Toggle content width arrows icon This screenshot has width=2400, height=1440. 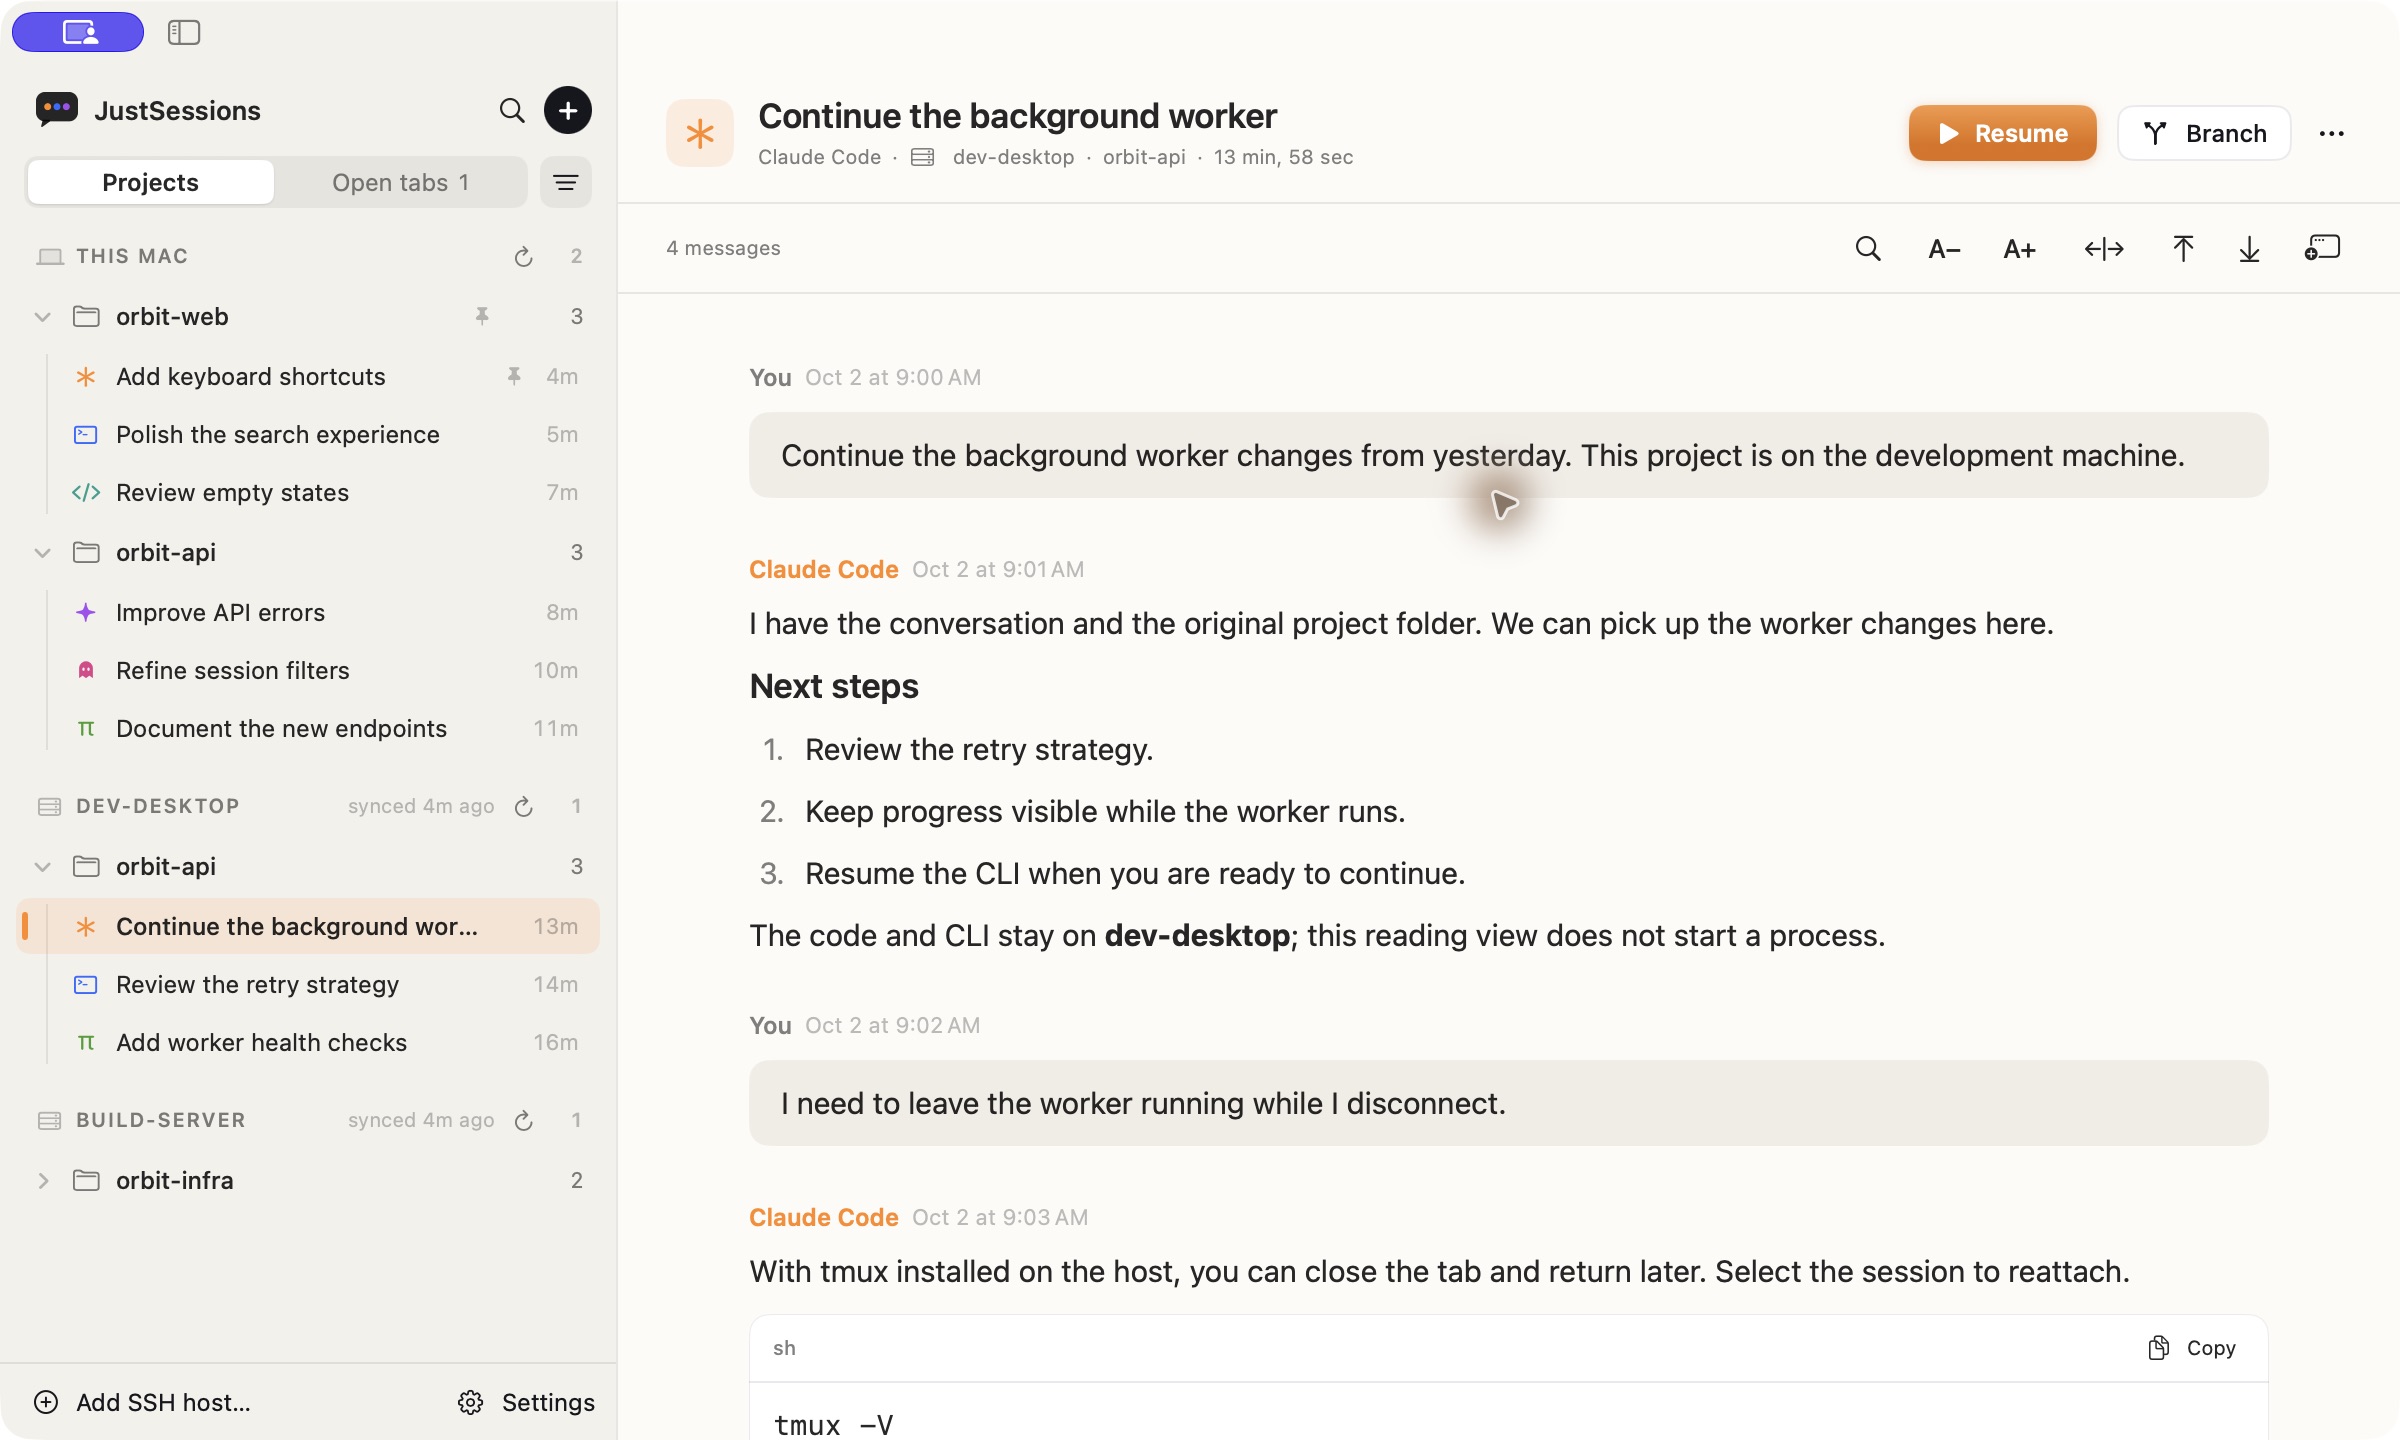point(2104,248)
